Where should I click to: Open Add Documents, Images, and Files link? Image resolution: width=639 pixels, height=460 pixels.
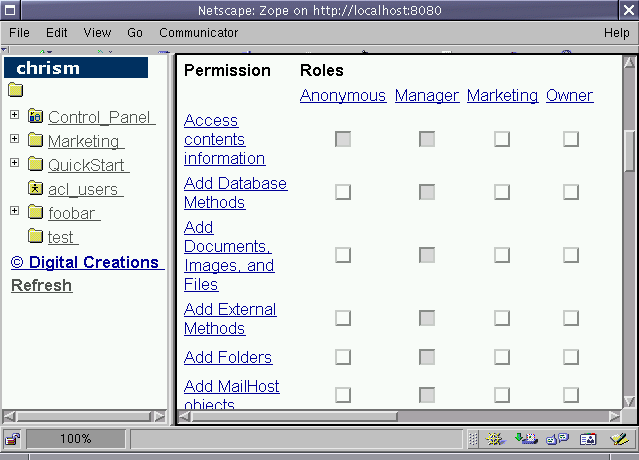229,255
